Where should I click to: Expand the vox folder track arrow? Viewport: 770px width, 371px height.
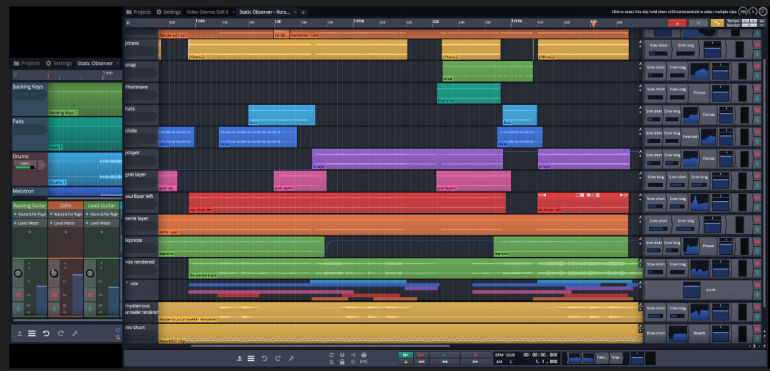[x=127, y=284]
